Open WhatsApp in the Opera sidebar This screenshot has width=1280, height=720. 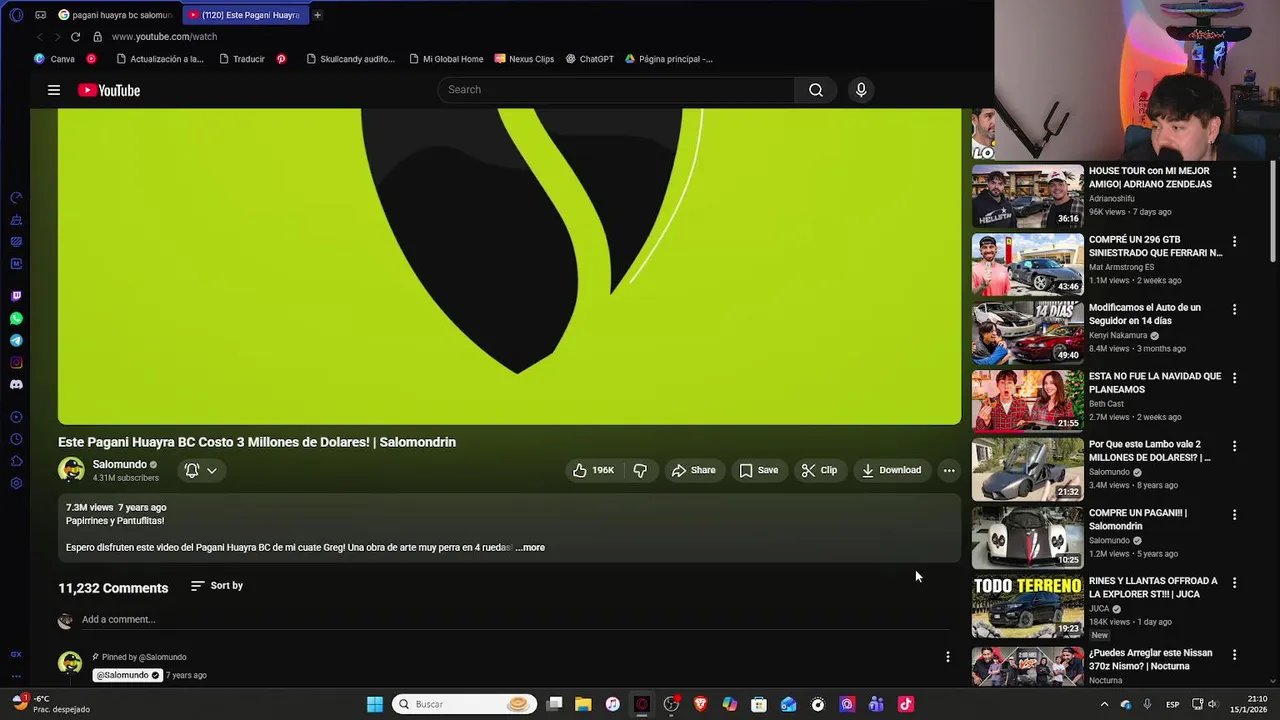[16, 319]
